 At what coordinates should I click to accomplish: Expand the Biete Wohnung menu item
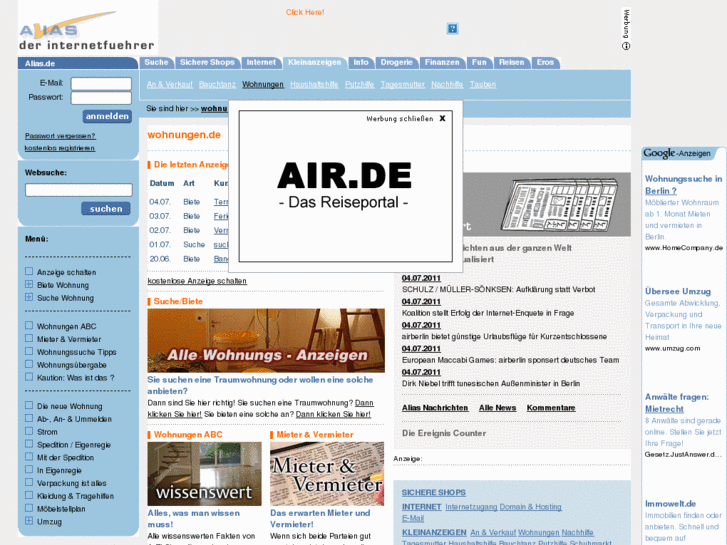(29, 284)
